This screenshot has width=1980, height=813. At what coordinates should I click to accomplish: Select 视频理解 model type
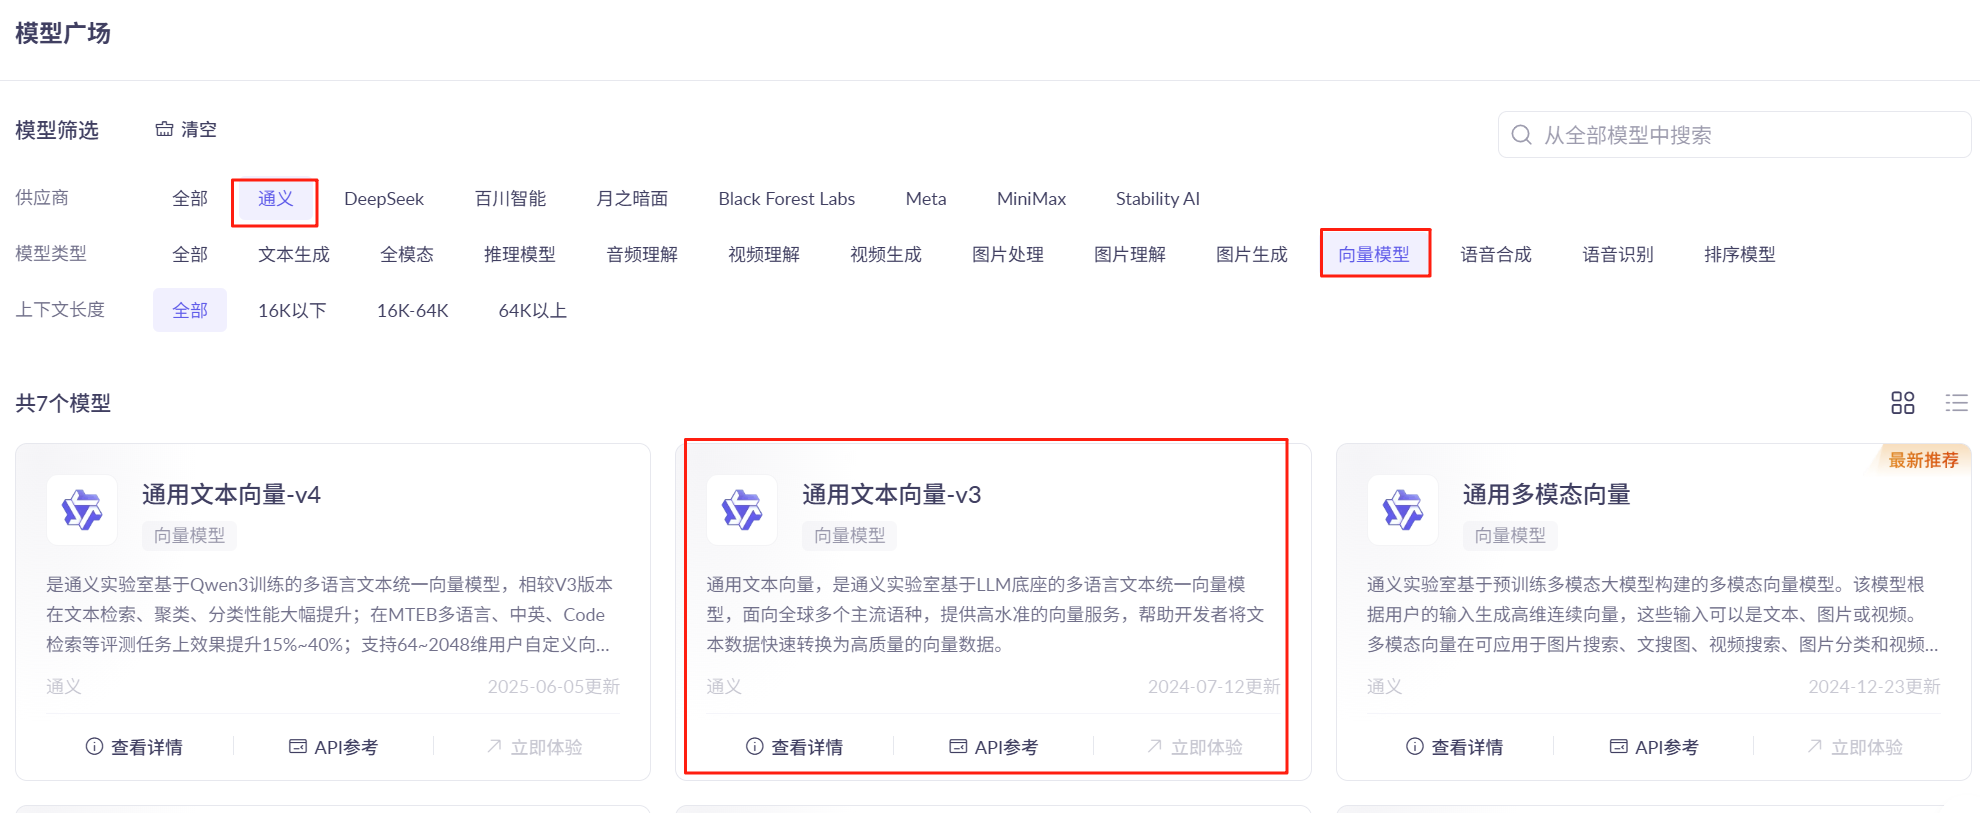tap(764, 254)
